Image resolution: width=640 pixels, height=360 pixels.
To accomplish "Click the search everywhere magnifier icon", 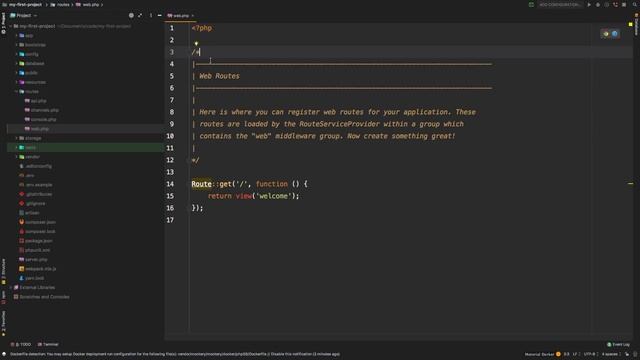I will pos(635,5).
